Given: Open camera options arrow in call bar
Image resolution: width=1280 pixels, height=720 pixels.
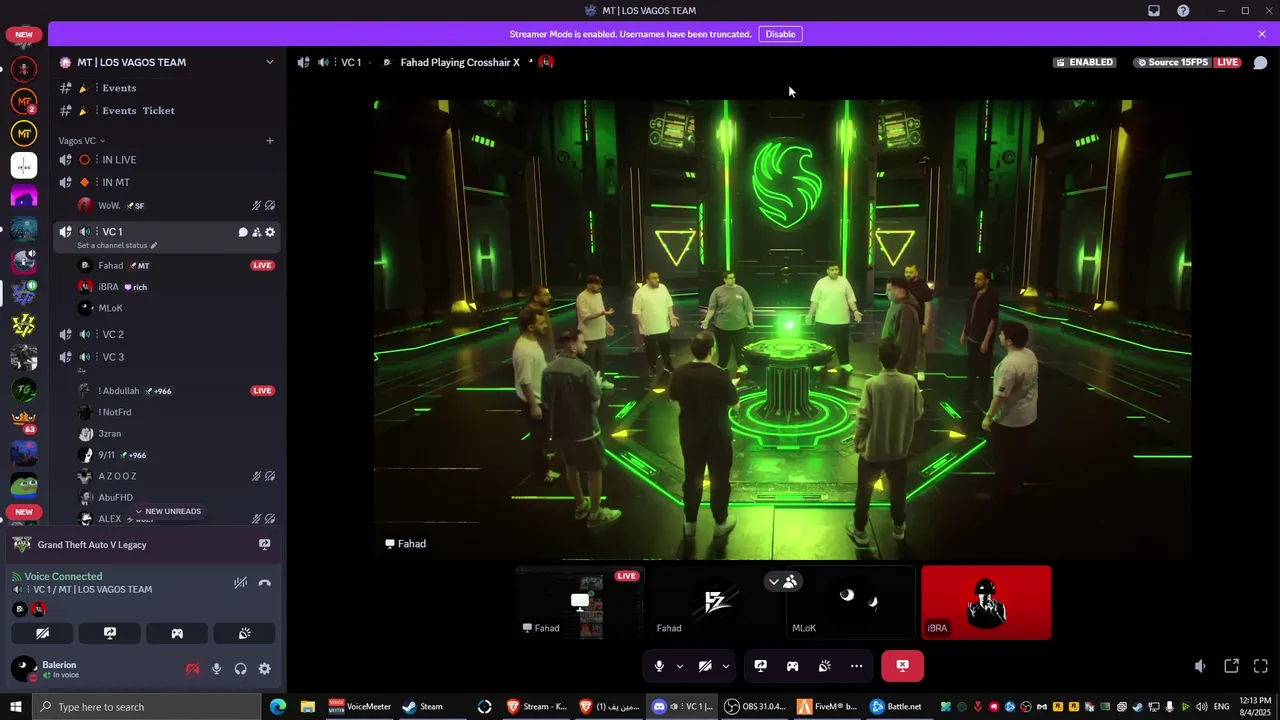Looking at the screenshot, I should tap(726, 666).
